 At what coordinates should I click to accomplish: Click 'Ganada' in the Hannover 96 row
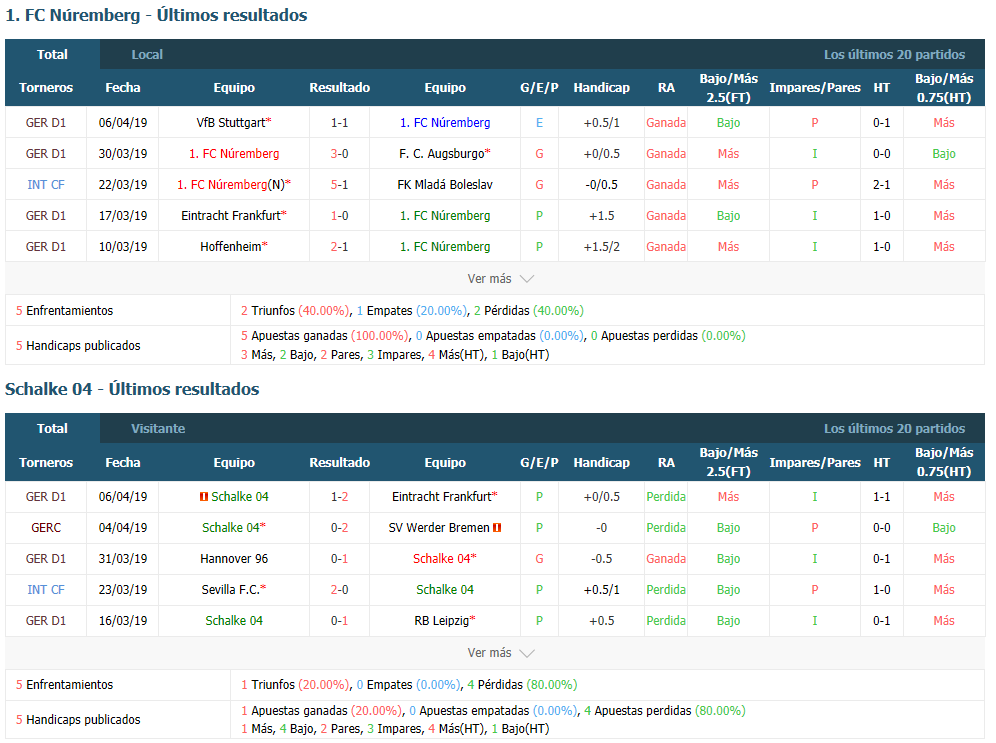point(666,559)
